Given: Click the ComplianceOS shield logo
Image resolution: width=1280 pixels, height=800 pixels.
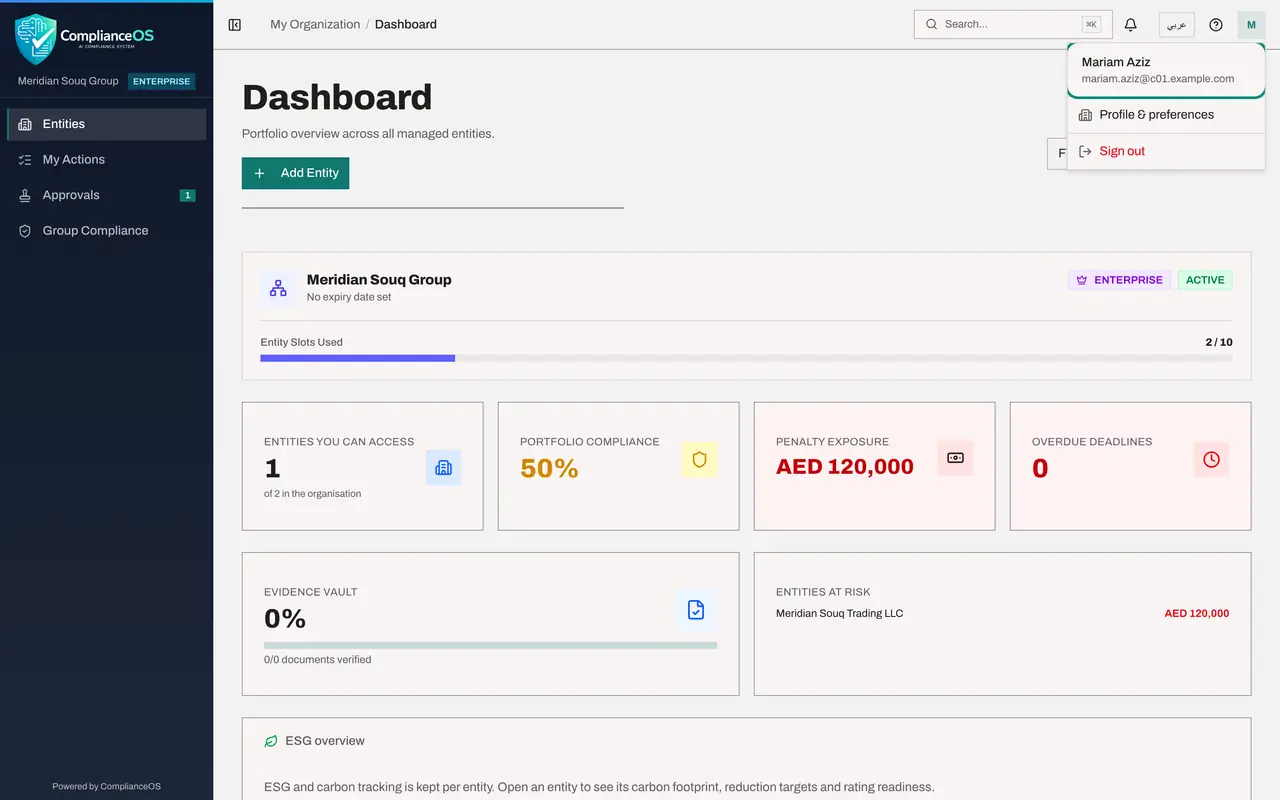Looking at the screenshot, I should click(x=36, y=39).
